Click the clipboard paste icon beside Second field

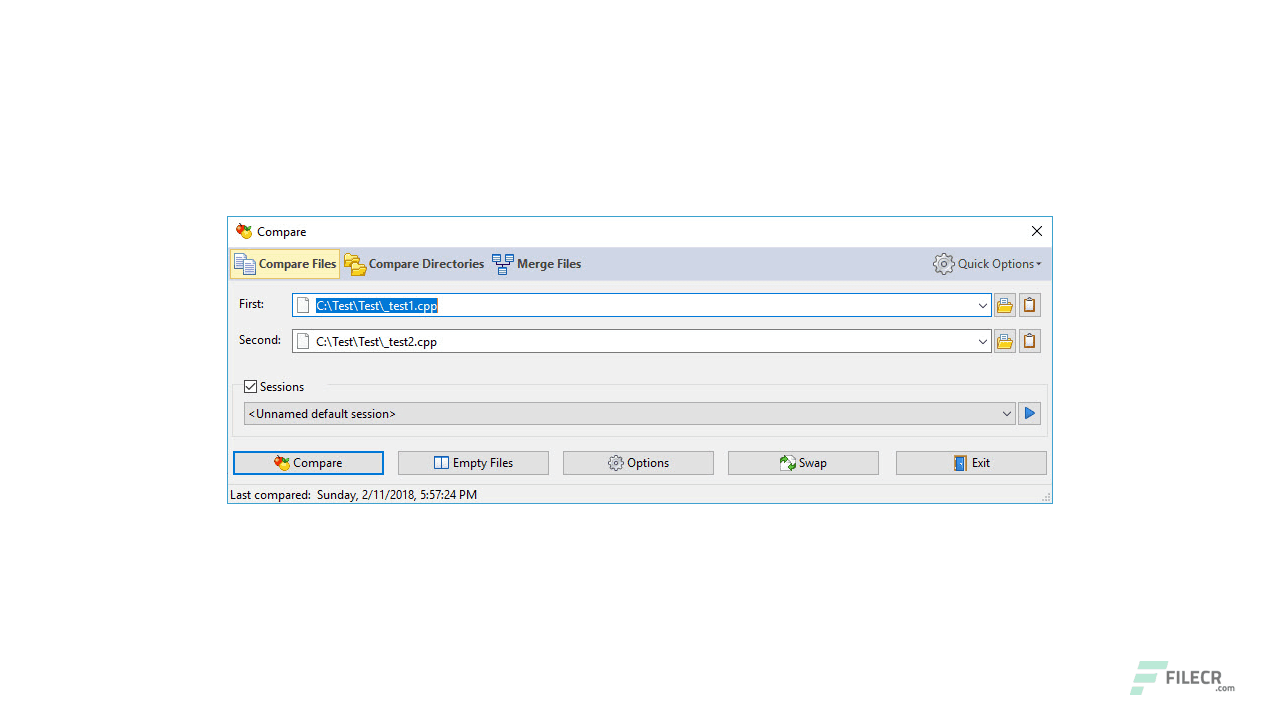tap(1029, 341)
